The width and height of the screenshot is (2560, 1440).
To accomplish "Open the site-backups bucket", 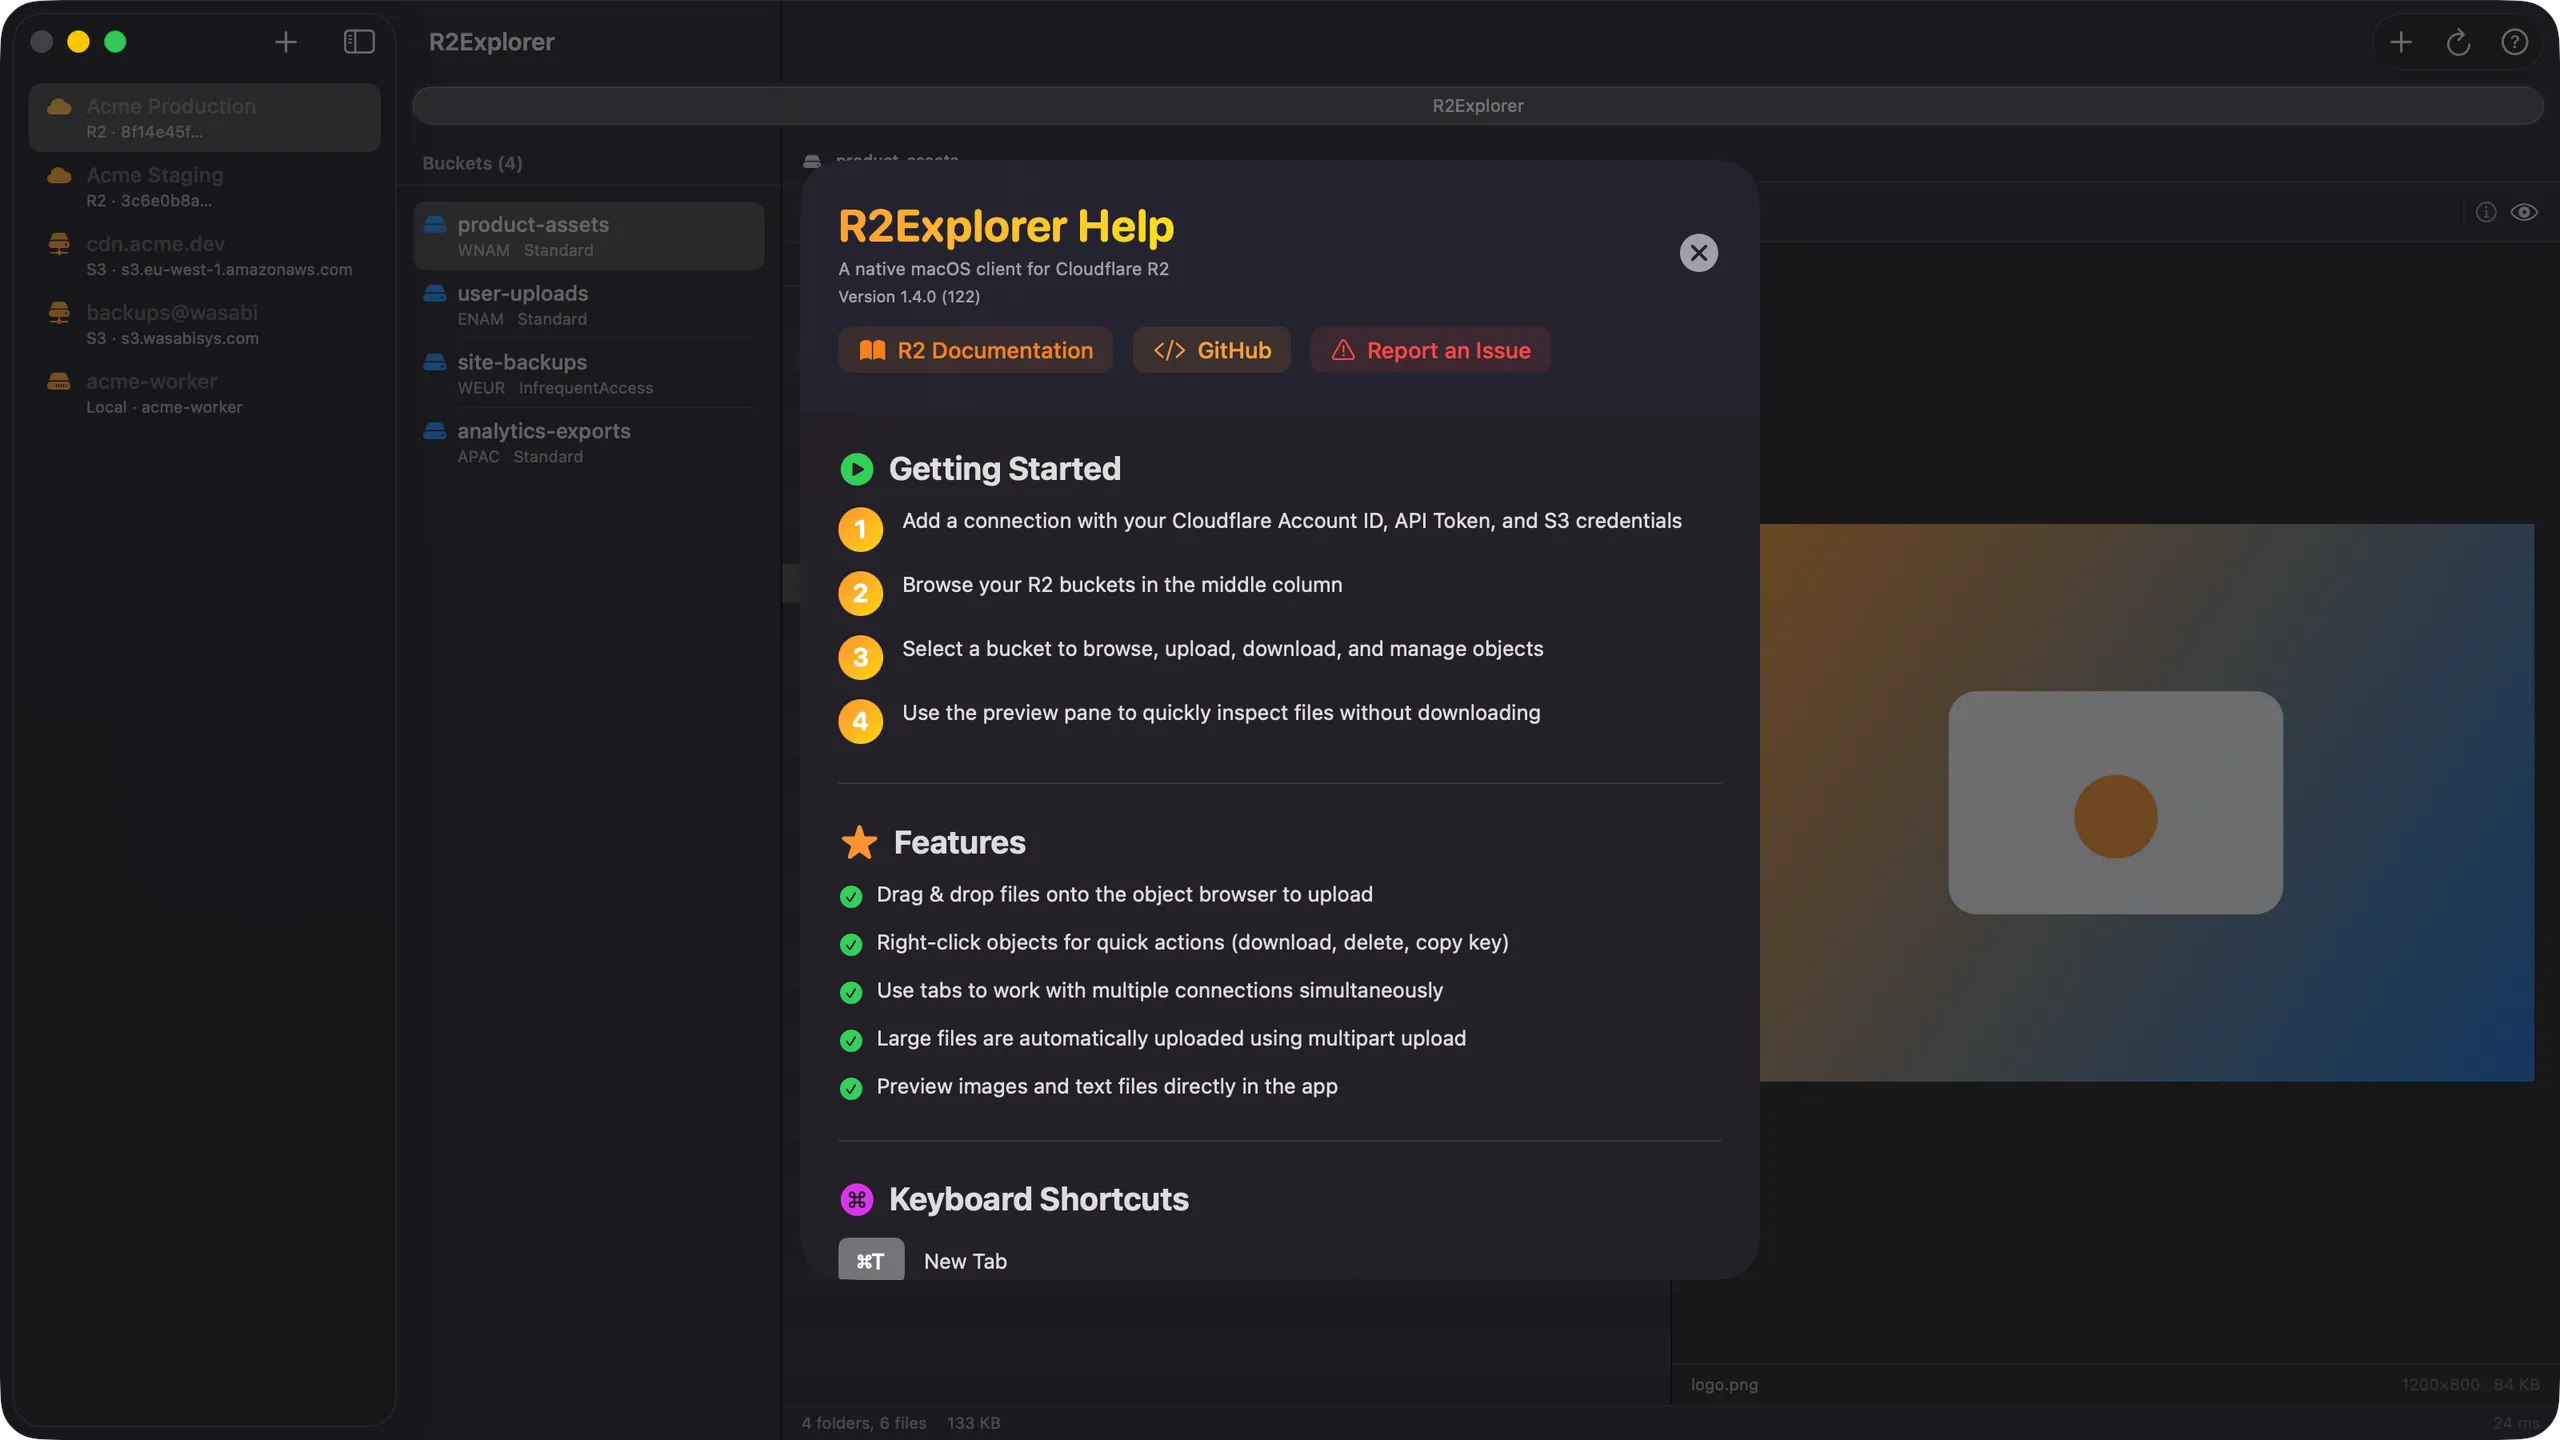I will click(588, 374).
